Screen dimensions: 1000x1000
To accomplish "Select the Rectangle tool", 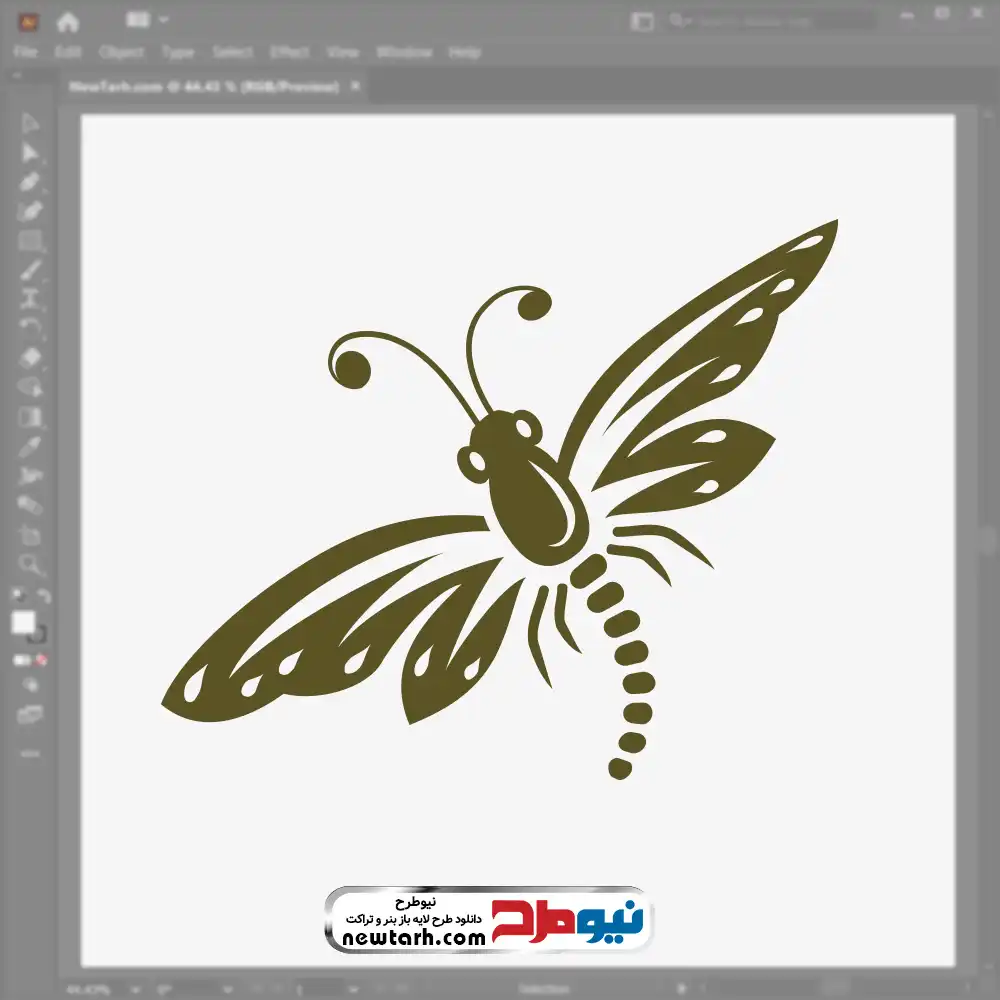I will [x=30, y=240].
